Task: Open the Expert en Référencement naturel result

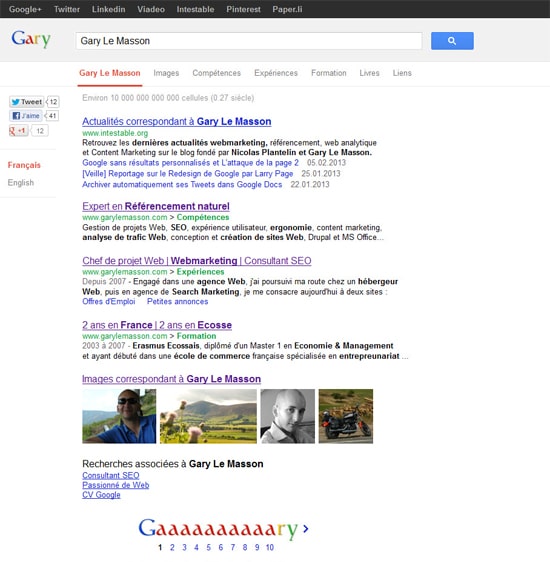Action: tap(156, 206)
